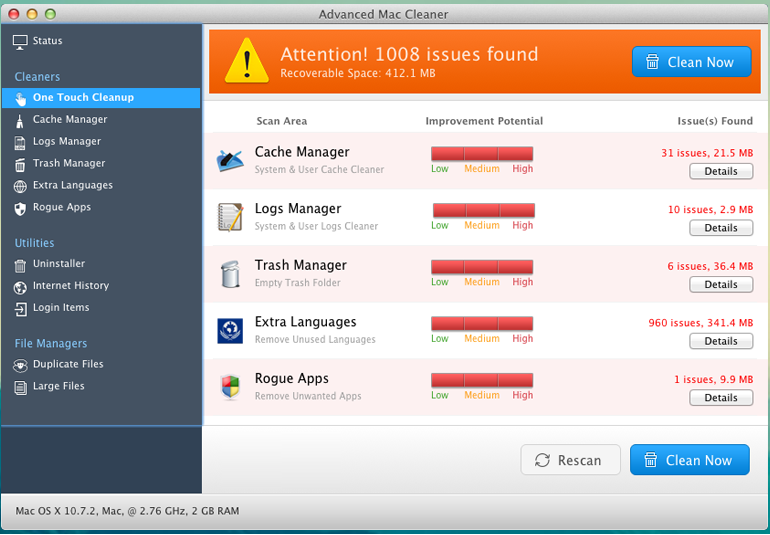Click the Duplicate Files icon
The height and width of the screenshot is (535, 770).
(x=20, y=366)
